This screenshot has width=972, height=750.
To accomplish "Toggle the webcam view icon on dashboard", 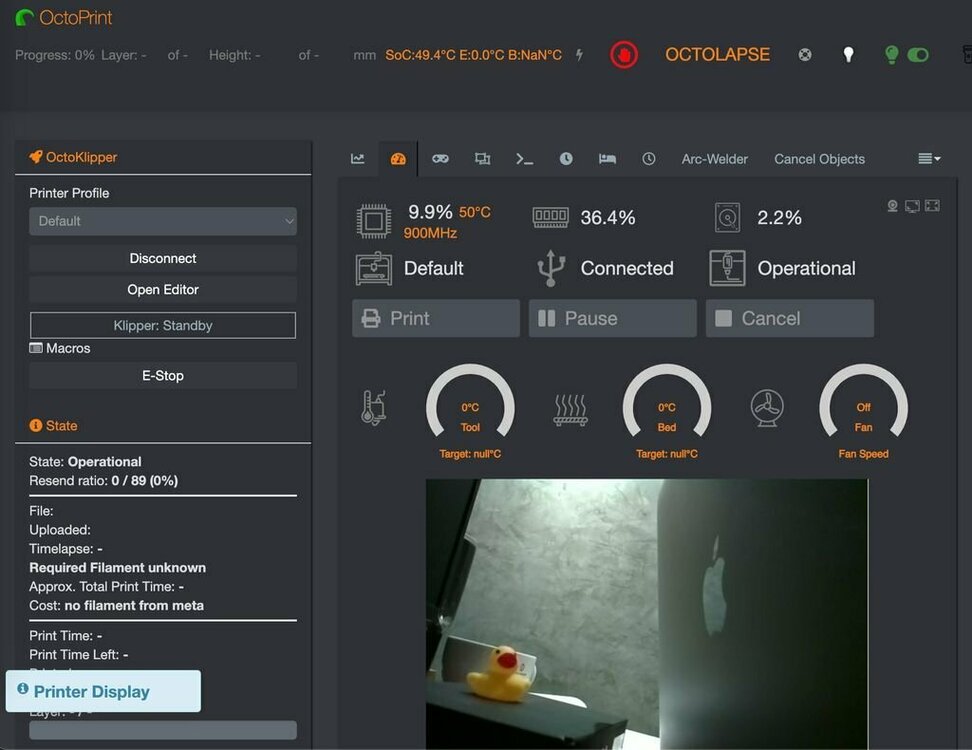I will point(892,205).
